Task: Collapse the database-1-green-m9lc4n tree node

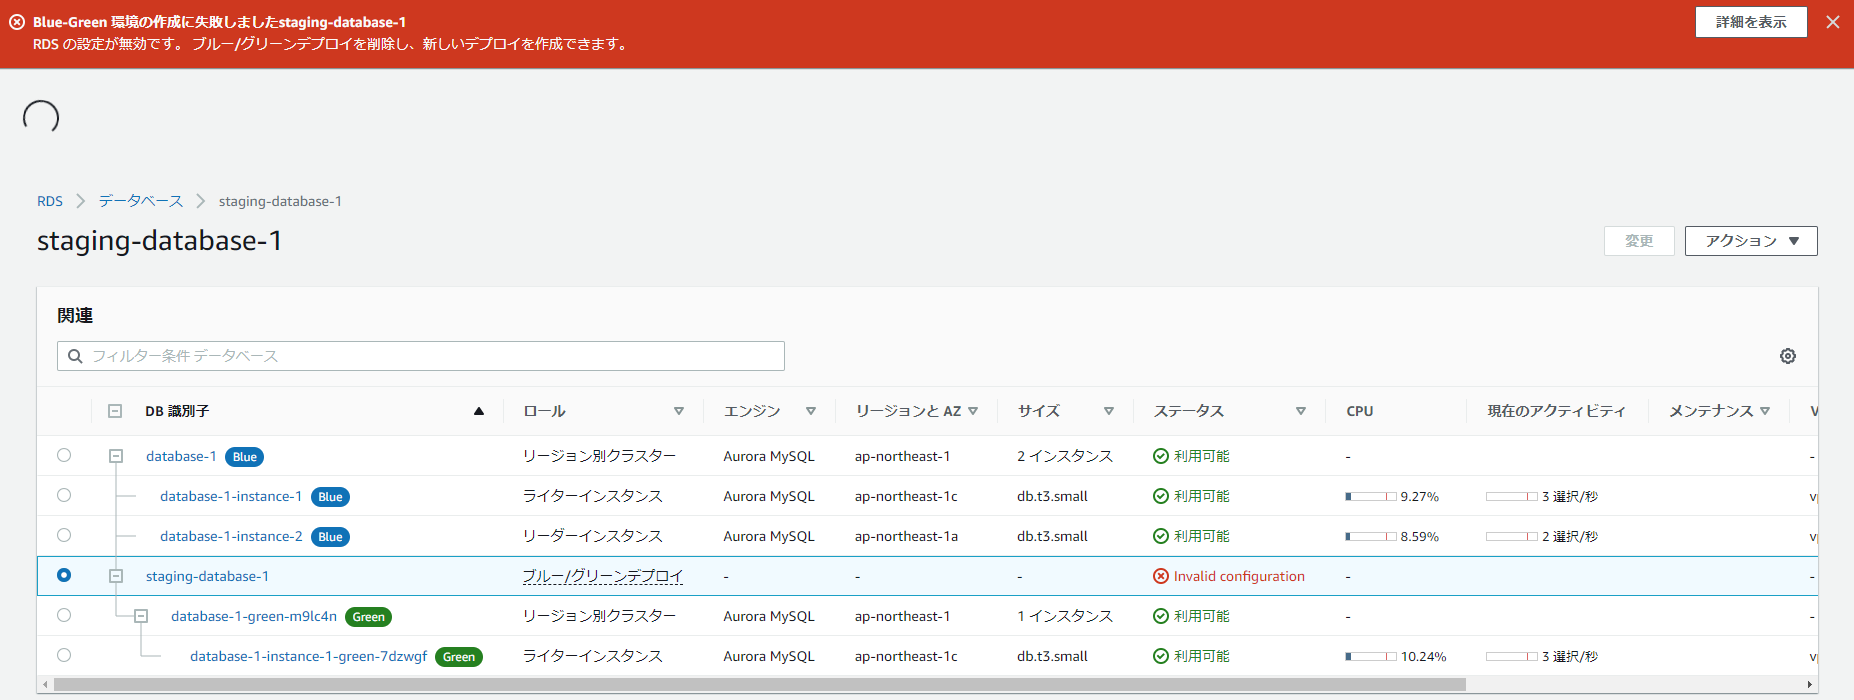Action: tap(141, 616)
